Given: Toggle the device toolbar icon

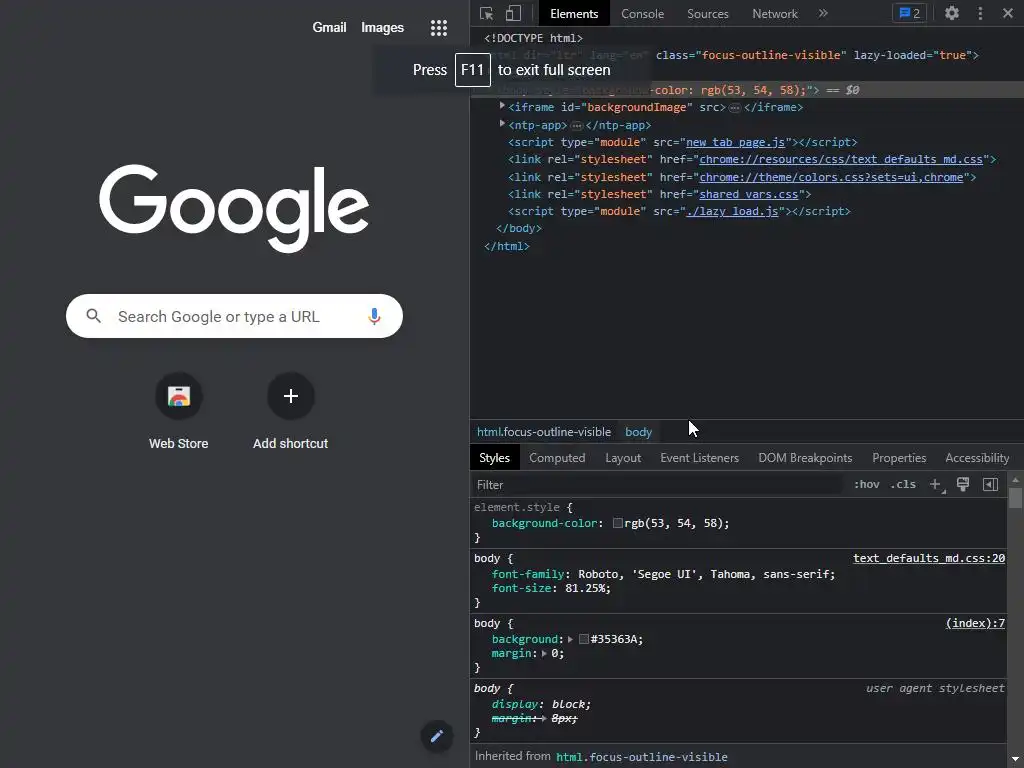Looking at the screenshot, I should click(x=513, y=14).
